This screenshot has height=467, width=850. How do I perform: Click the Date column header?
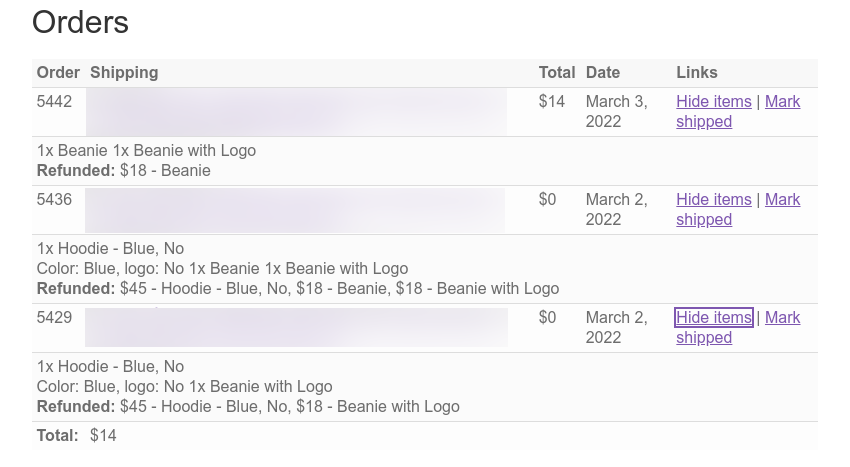tap(603, 73)
